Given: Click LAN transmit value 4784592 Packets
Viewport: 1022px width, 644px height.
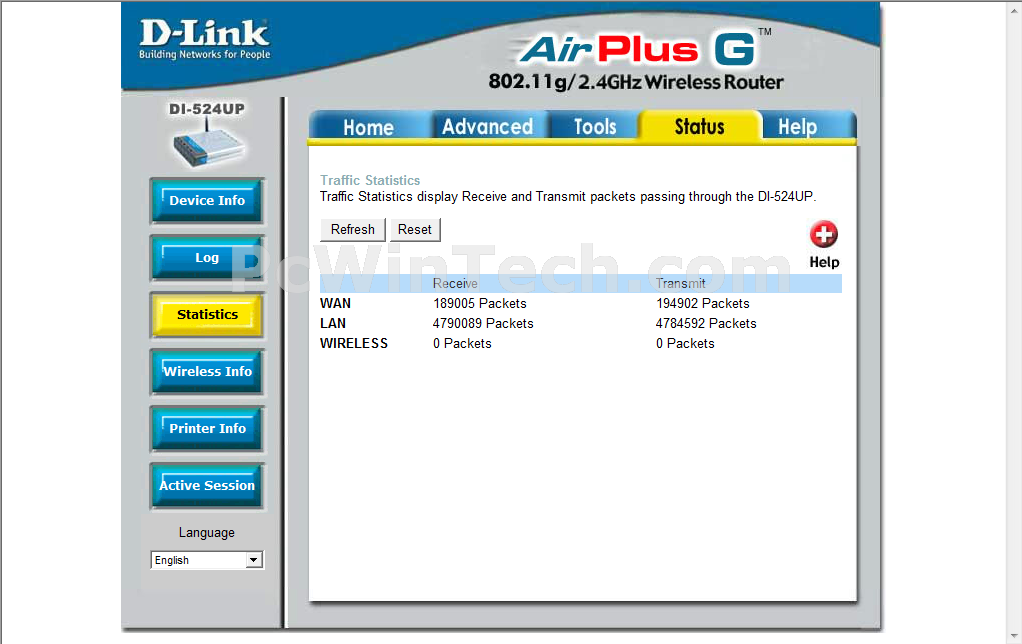Looking at the screenshot, I should point(706,323).
